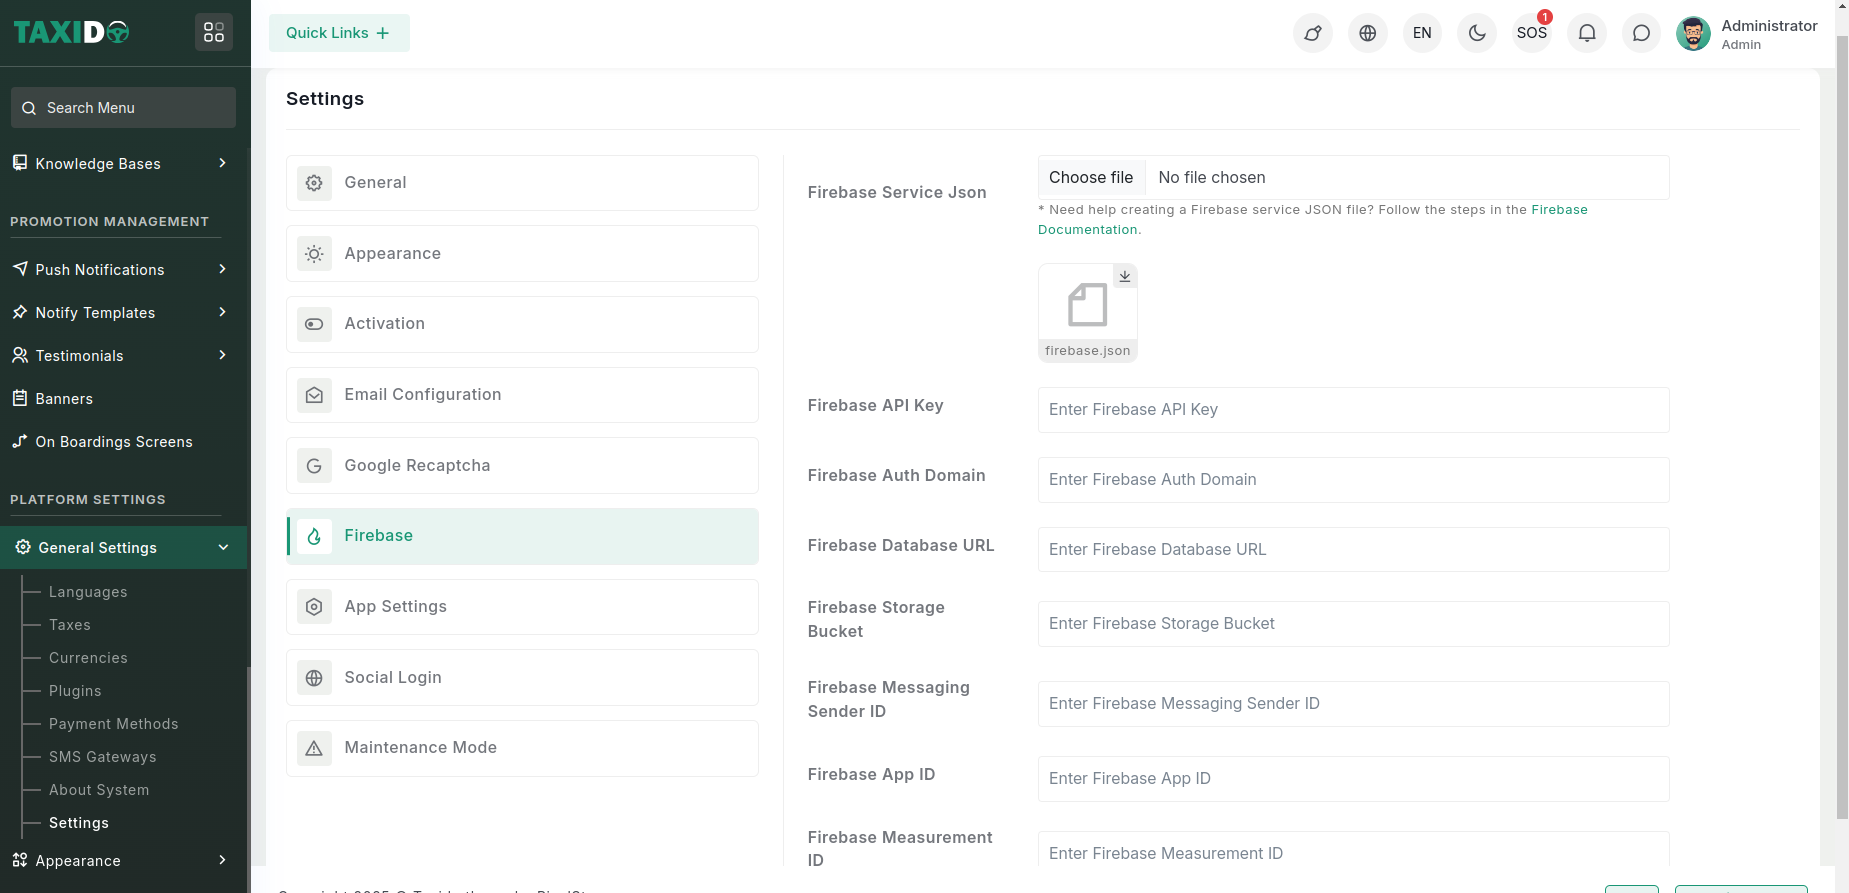Download the firebase.json file

[x=1125, y=277]
